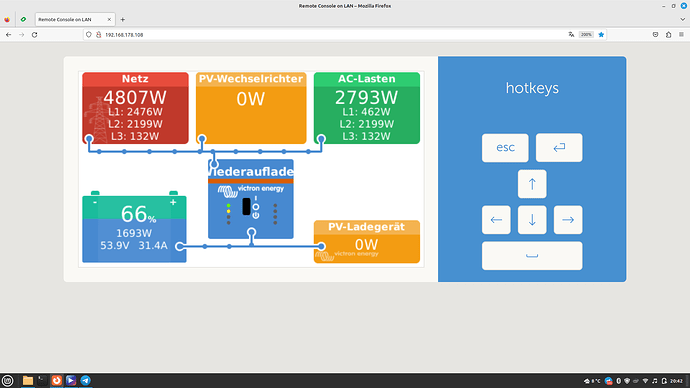Open the Firefox hamburger menu
This screenshot has height=388, width=690.
681,34
